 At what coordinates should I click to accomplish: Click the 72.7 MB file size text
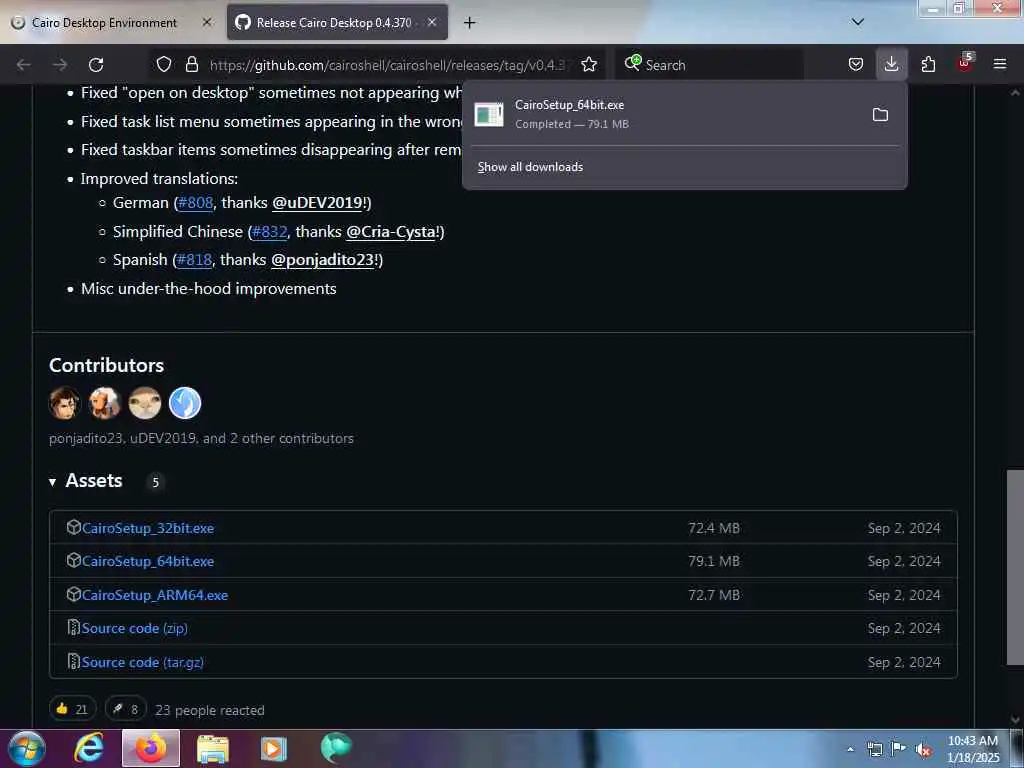714,596
